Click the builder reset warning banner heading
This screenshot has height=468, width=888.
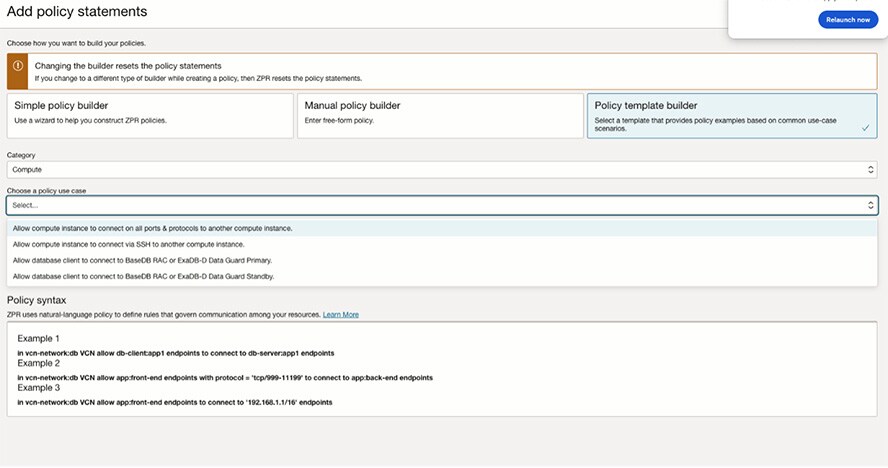pos(128,66)
